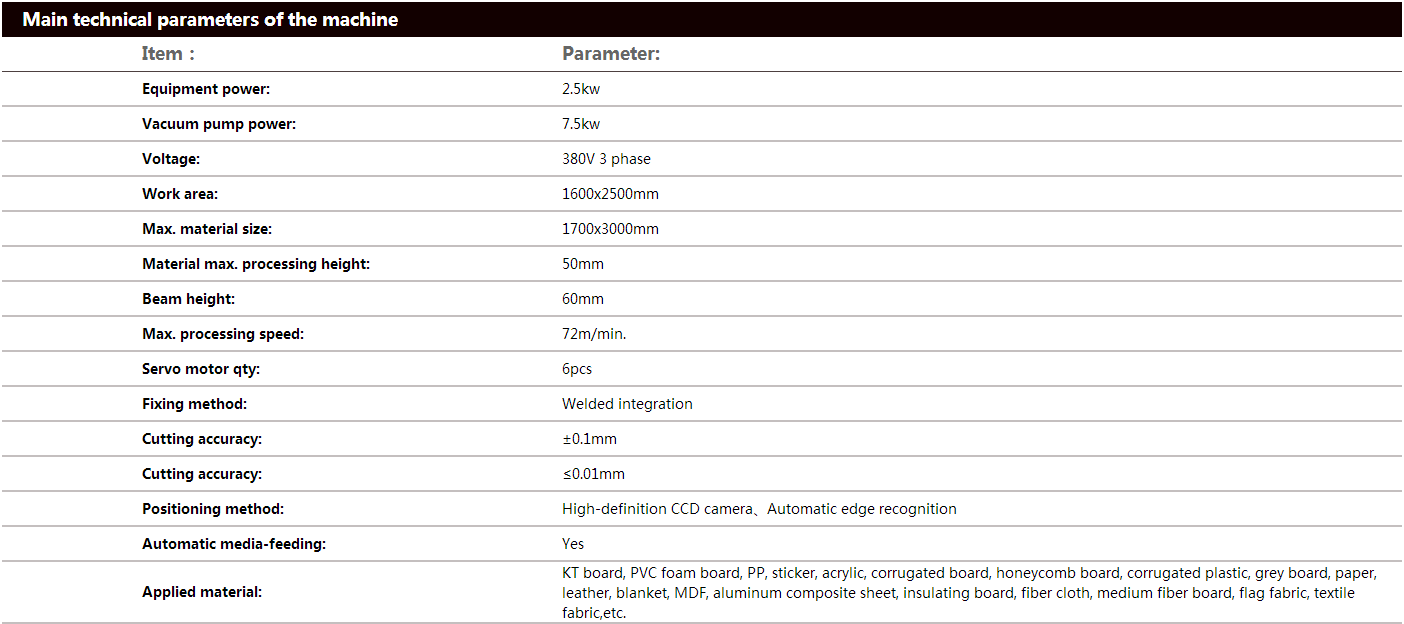The height and width of the screenshot is (624, 1404).
Task: Click the 6pcs servo motor value
Action: [577, 369]
